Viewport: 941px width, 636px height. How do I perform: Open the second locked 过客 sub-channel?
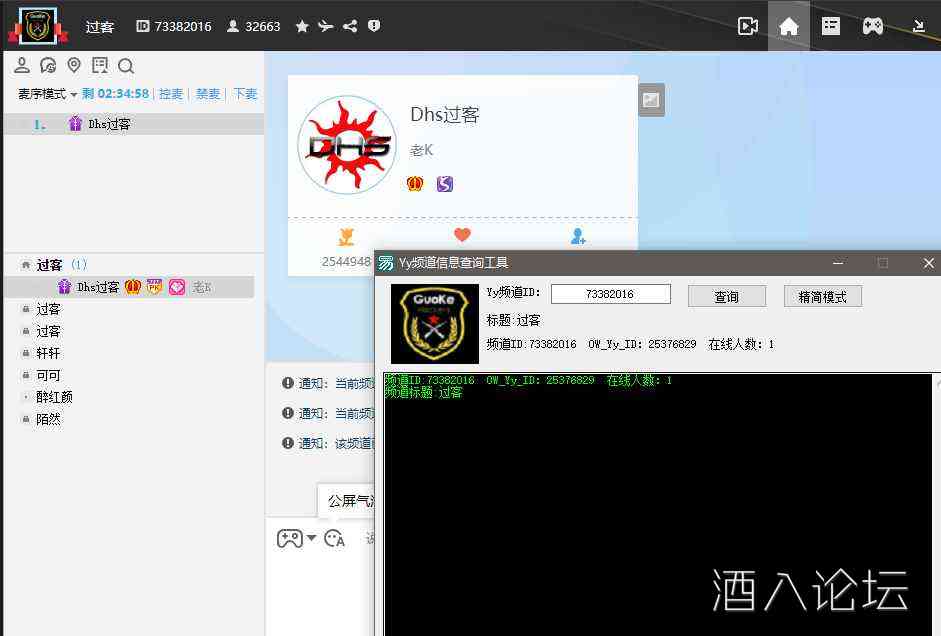(x=48, y=331)
